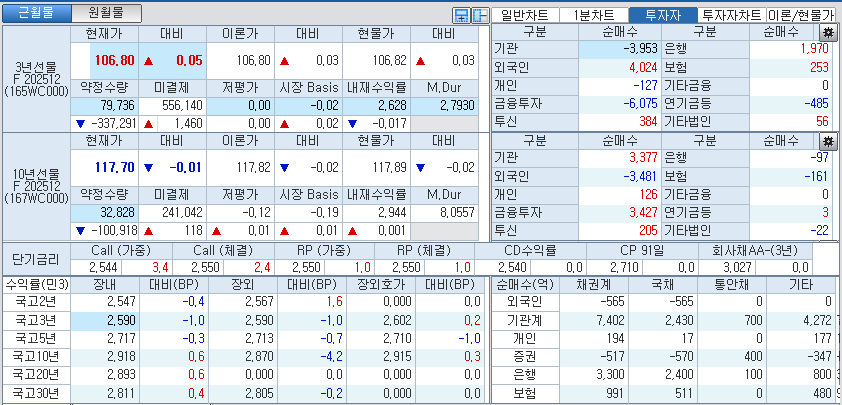Click the 10년선물 F 202512 label
The width and height of the screenshot is (842, 405).
tap(37, 186)
